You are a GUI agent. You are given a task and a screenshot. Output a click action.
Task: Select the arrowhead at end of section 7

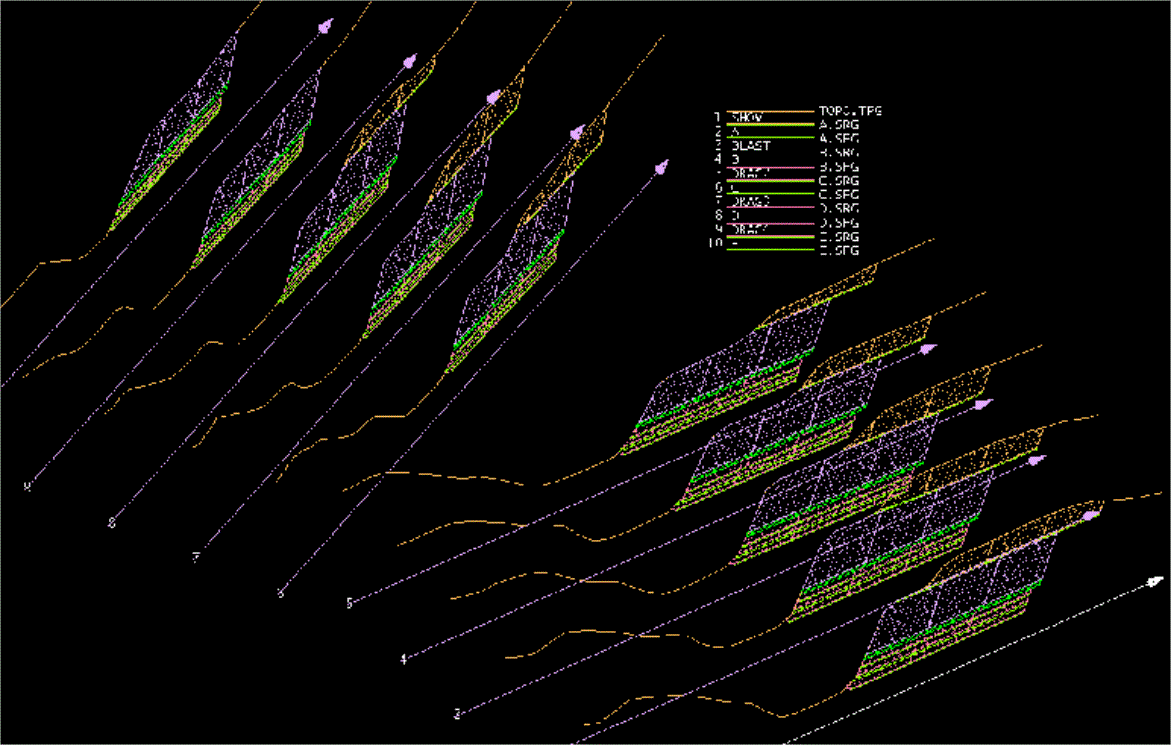coord(493,98)
